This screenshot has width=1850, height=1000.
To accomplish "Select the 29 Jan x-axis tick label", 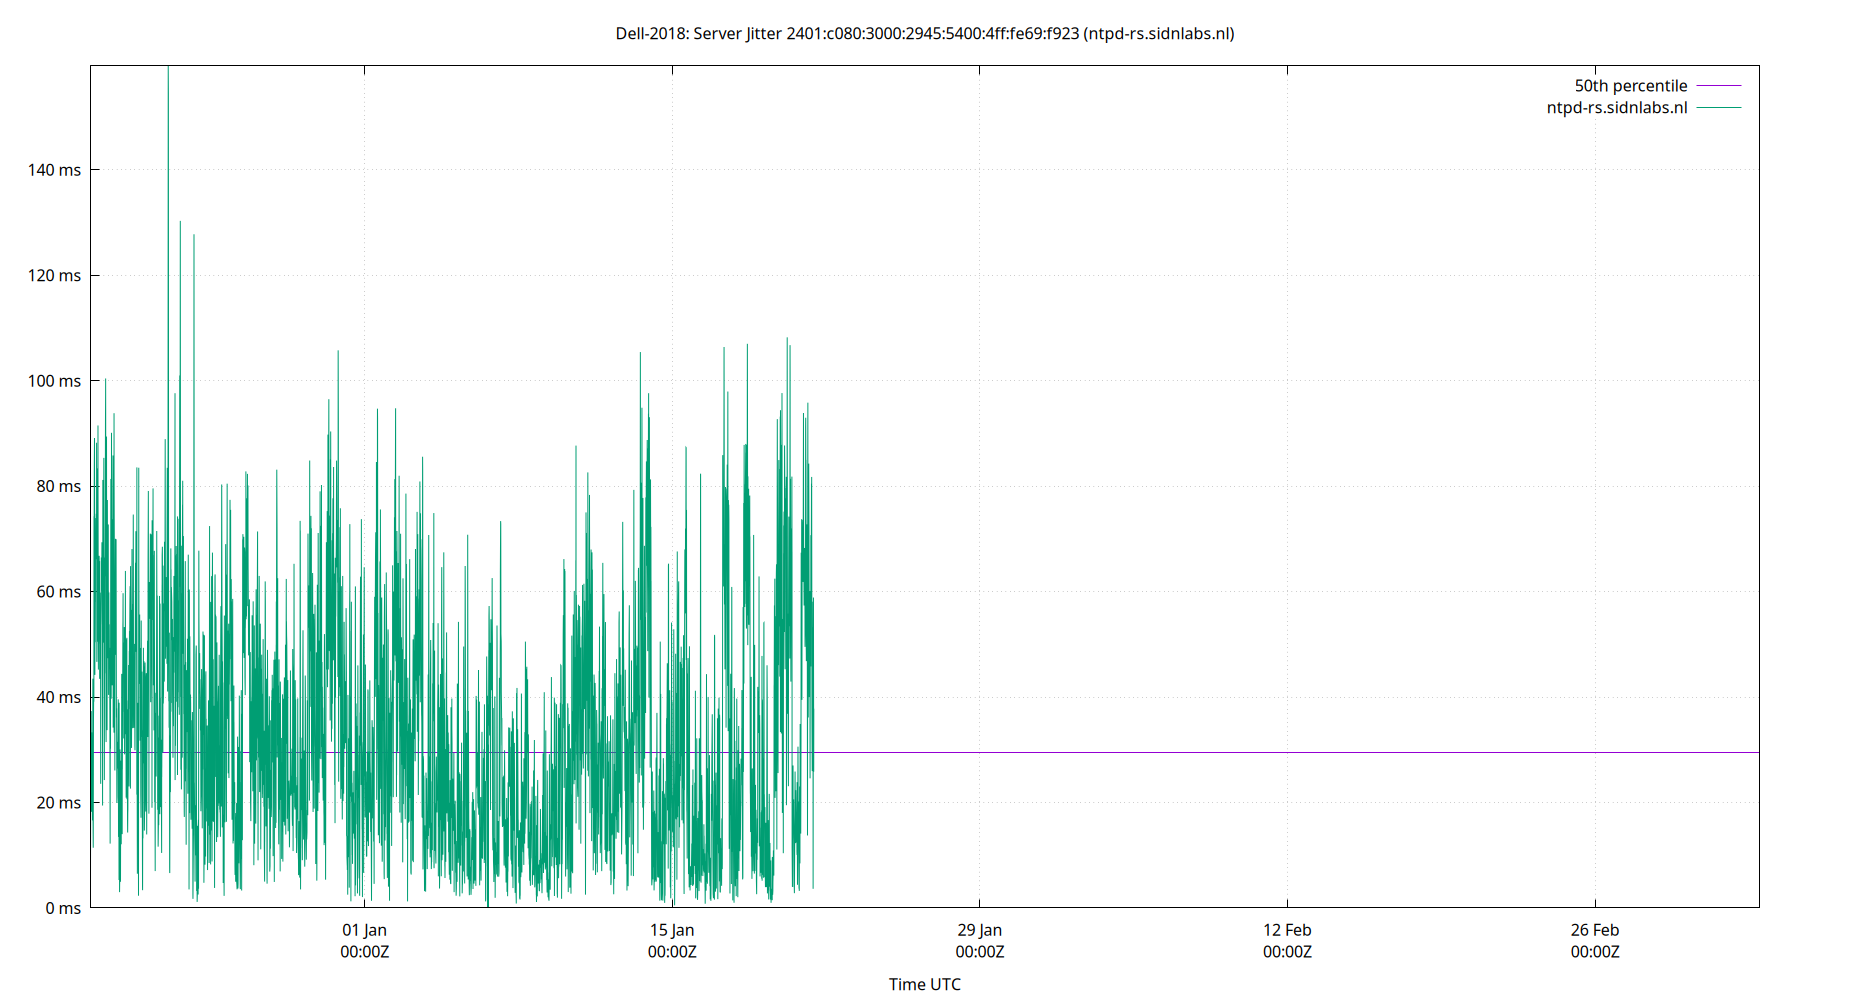I will [978, 930].
